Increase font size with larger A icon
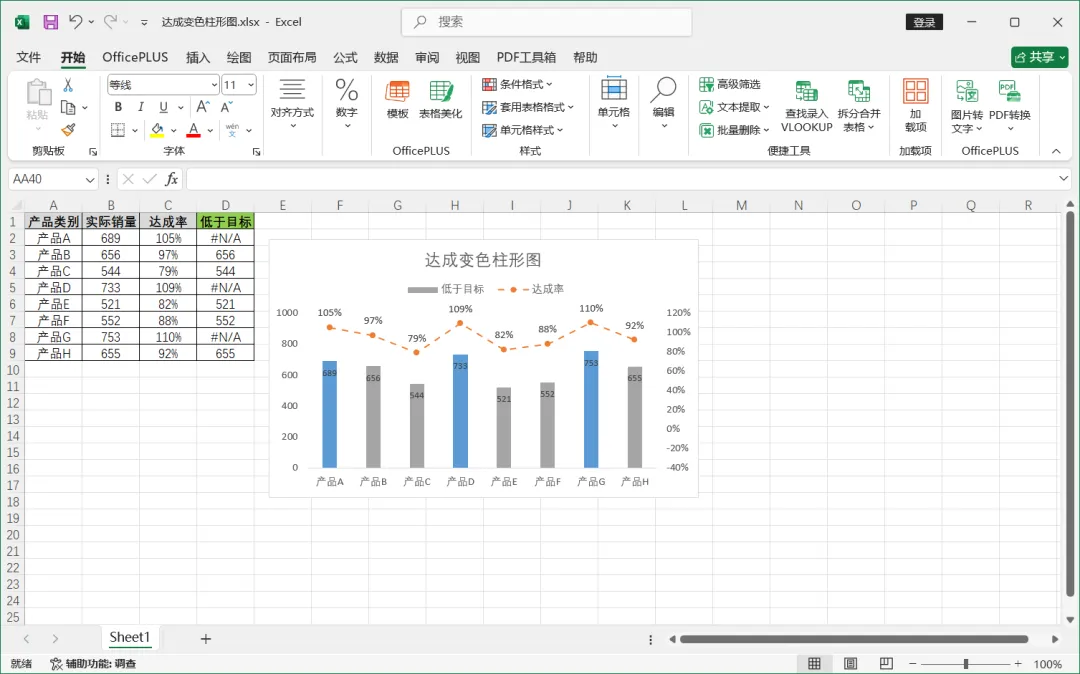 (x=202, y=107)
